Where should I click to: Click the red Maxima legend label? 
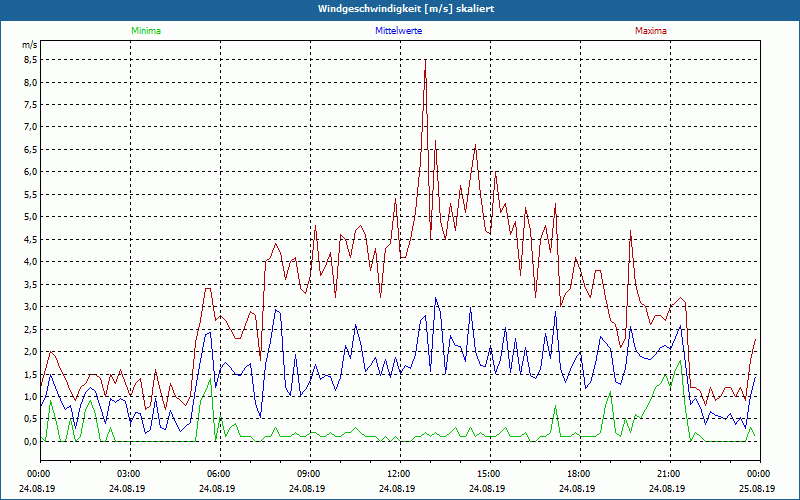tap(651, 31)
